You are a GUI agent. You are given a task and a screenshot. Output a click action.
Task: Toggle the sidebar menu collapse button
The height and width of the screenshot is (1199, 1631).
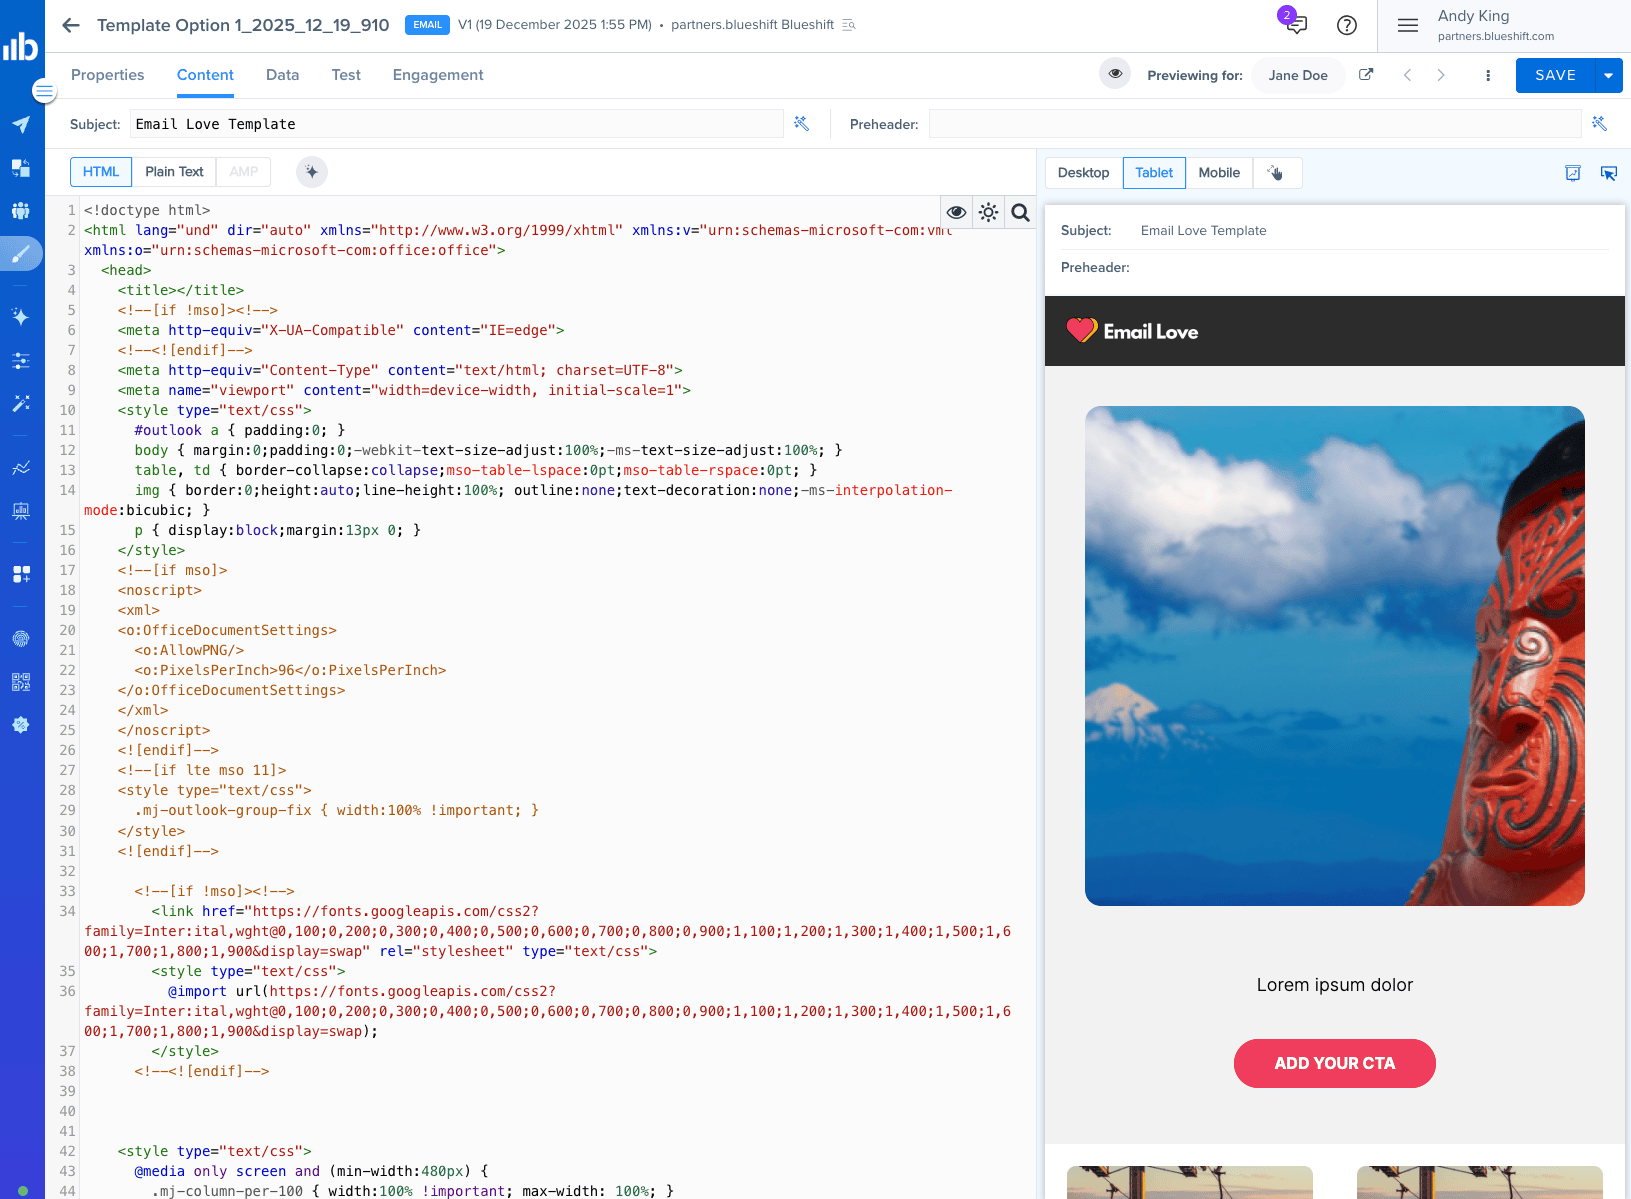[44, 92]
